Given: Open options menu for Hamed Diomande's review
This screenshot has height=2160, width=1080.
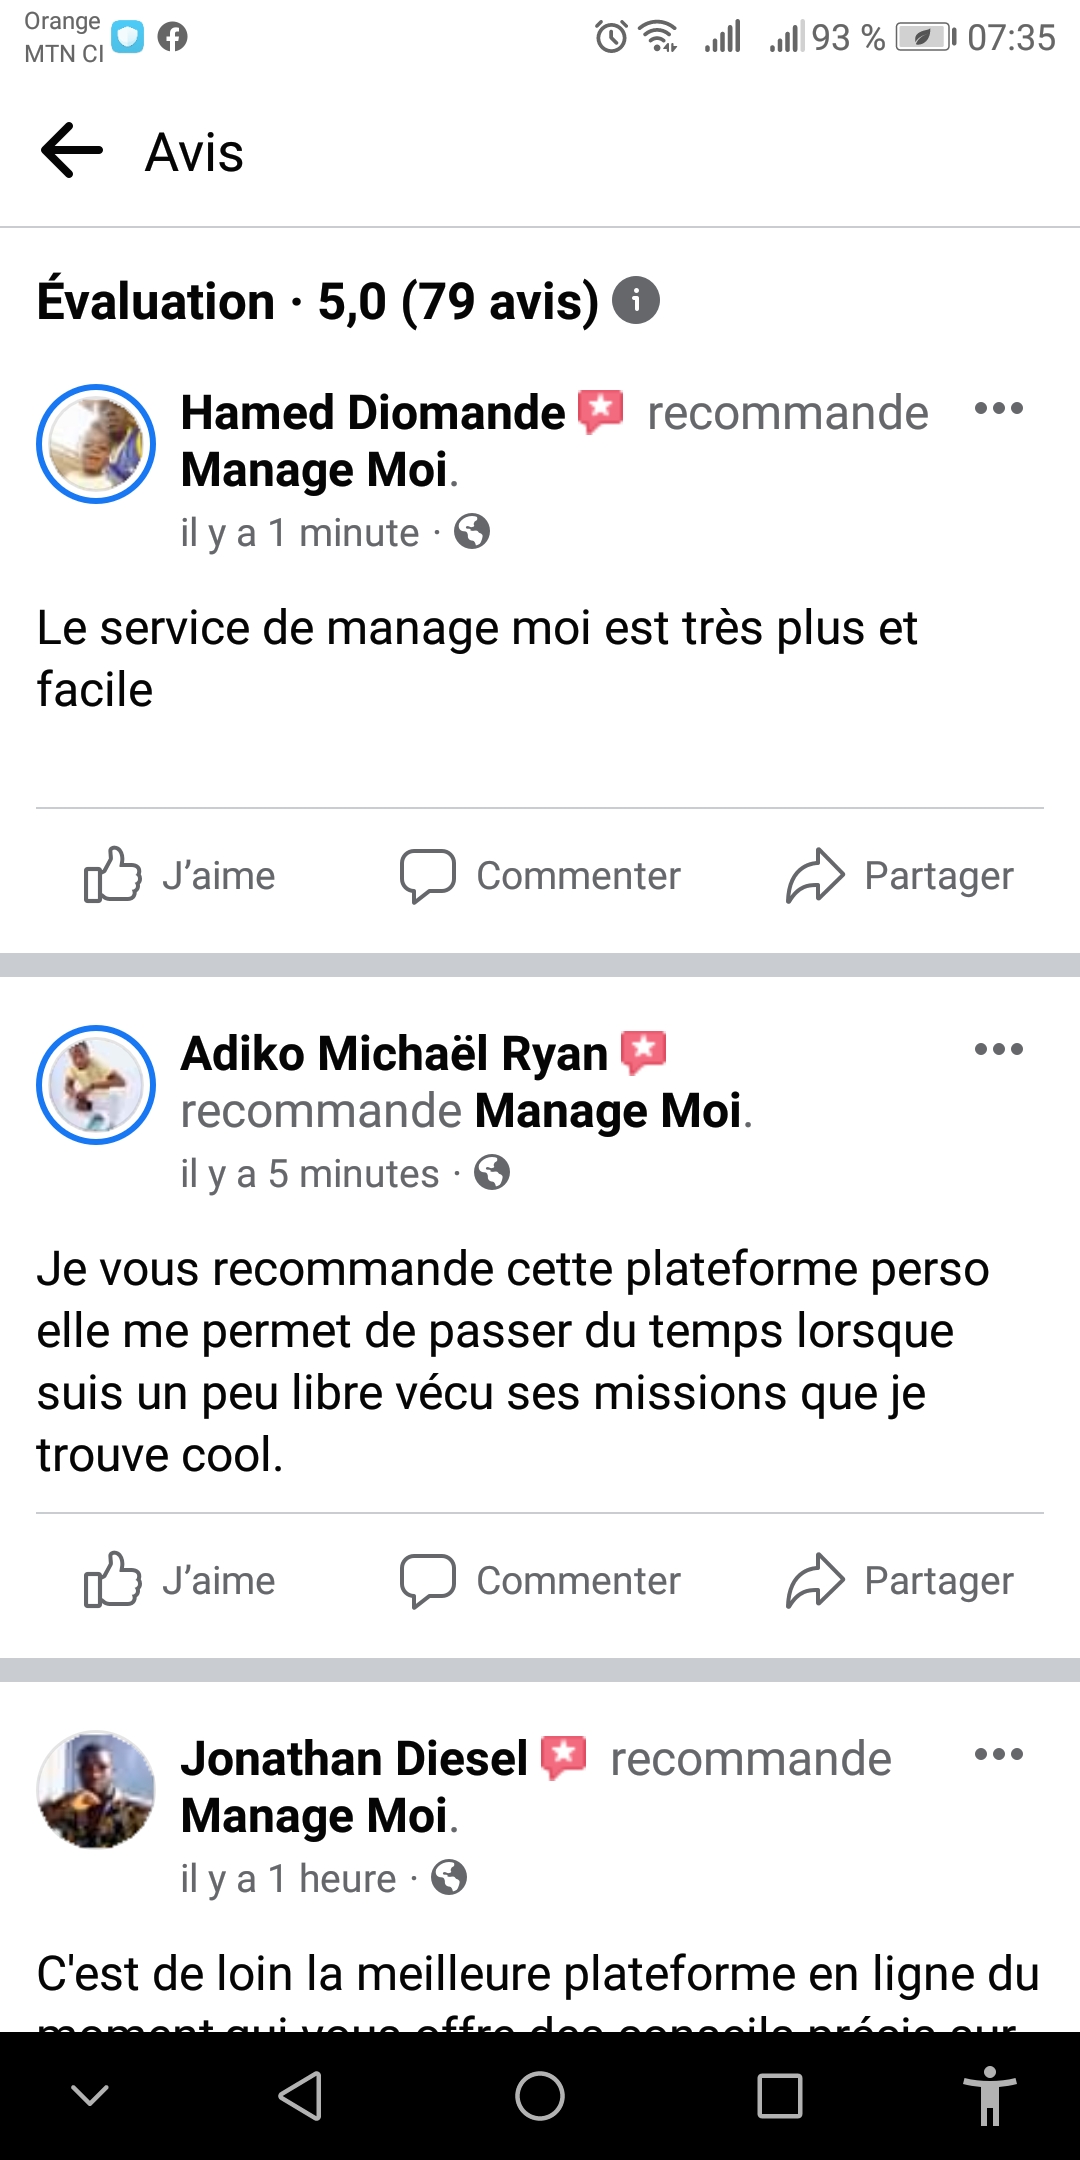Looking at the screenshot, I should click(x=998, y=408).
